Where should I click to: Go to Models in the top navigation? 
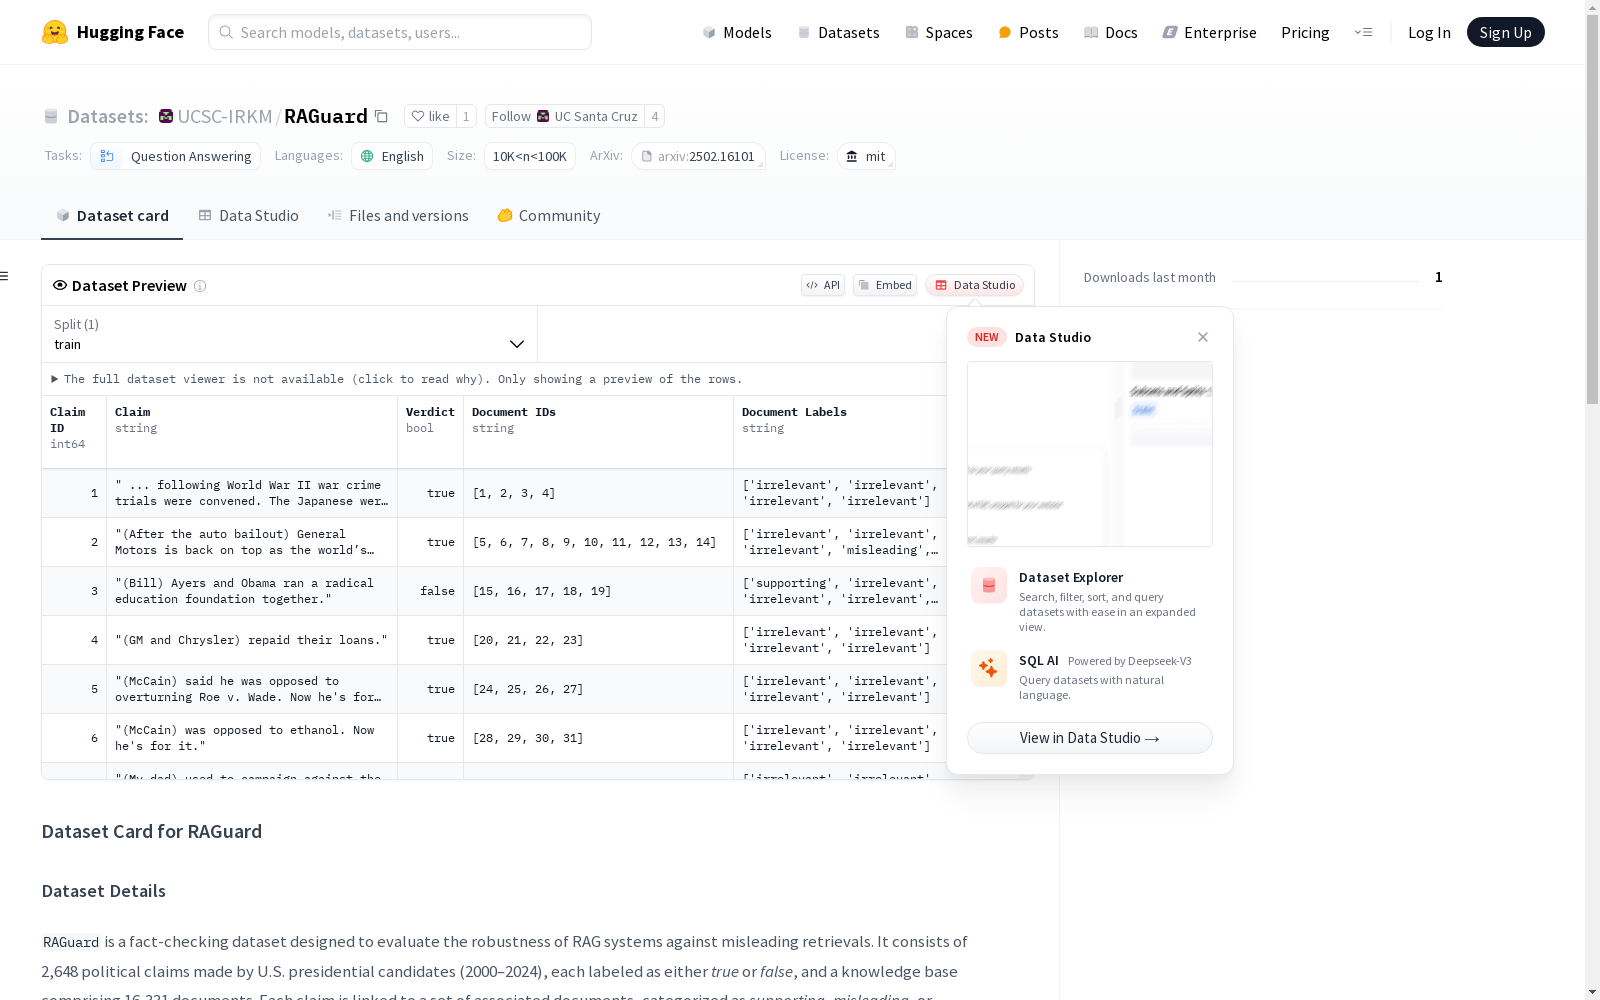tap(737, 32)
